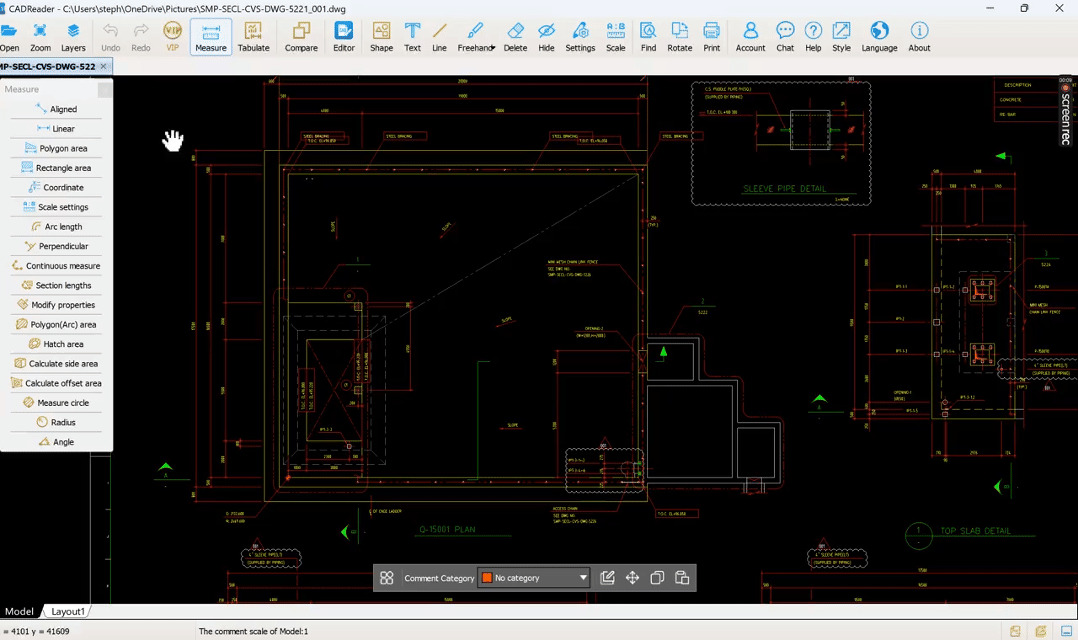Collapse the Measure panel with its close button
Image resolution: width=1078 pixels, height=640 pixels.
[x=105, y=90]
